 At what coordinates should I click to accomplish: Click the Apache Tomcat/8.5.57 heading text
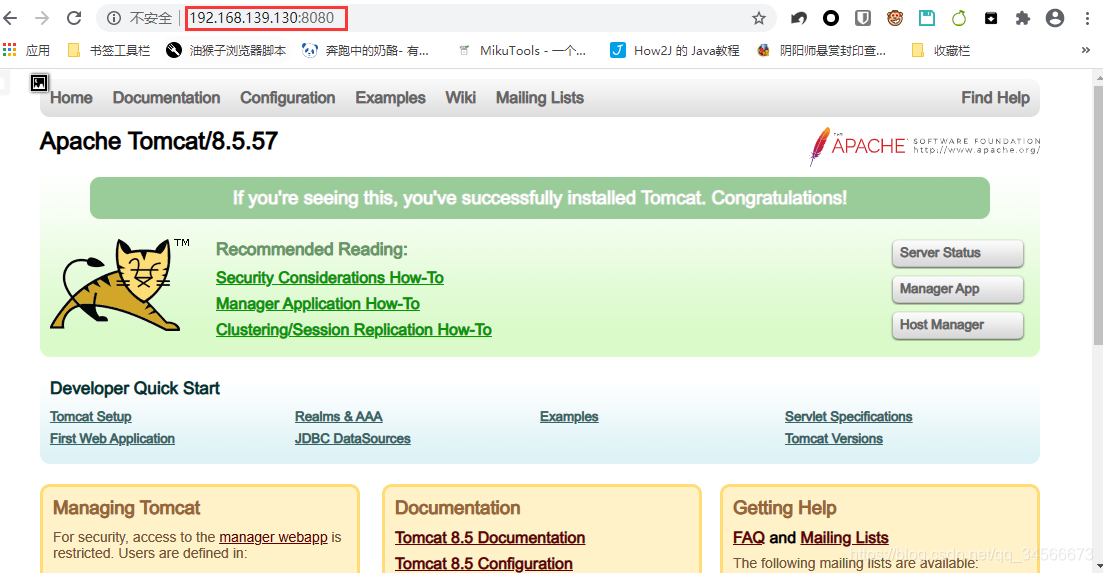[159, 141]
